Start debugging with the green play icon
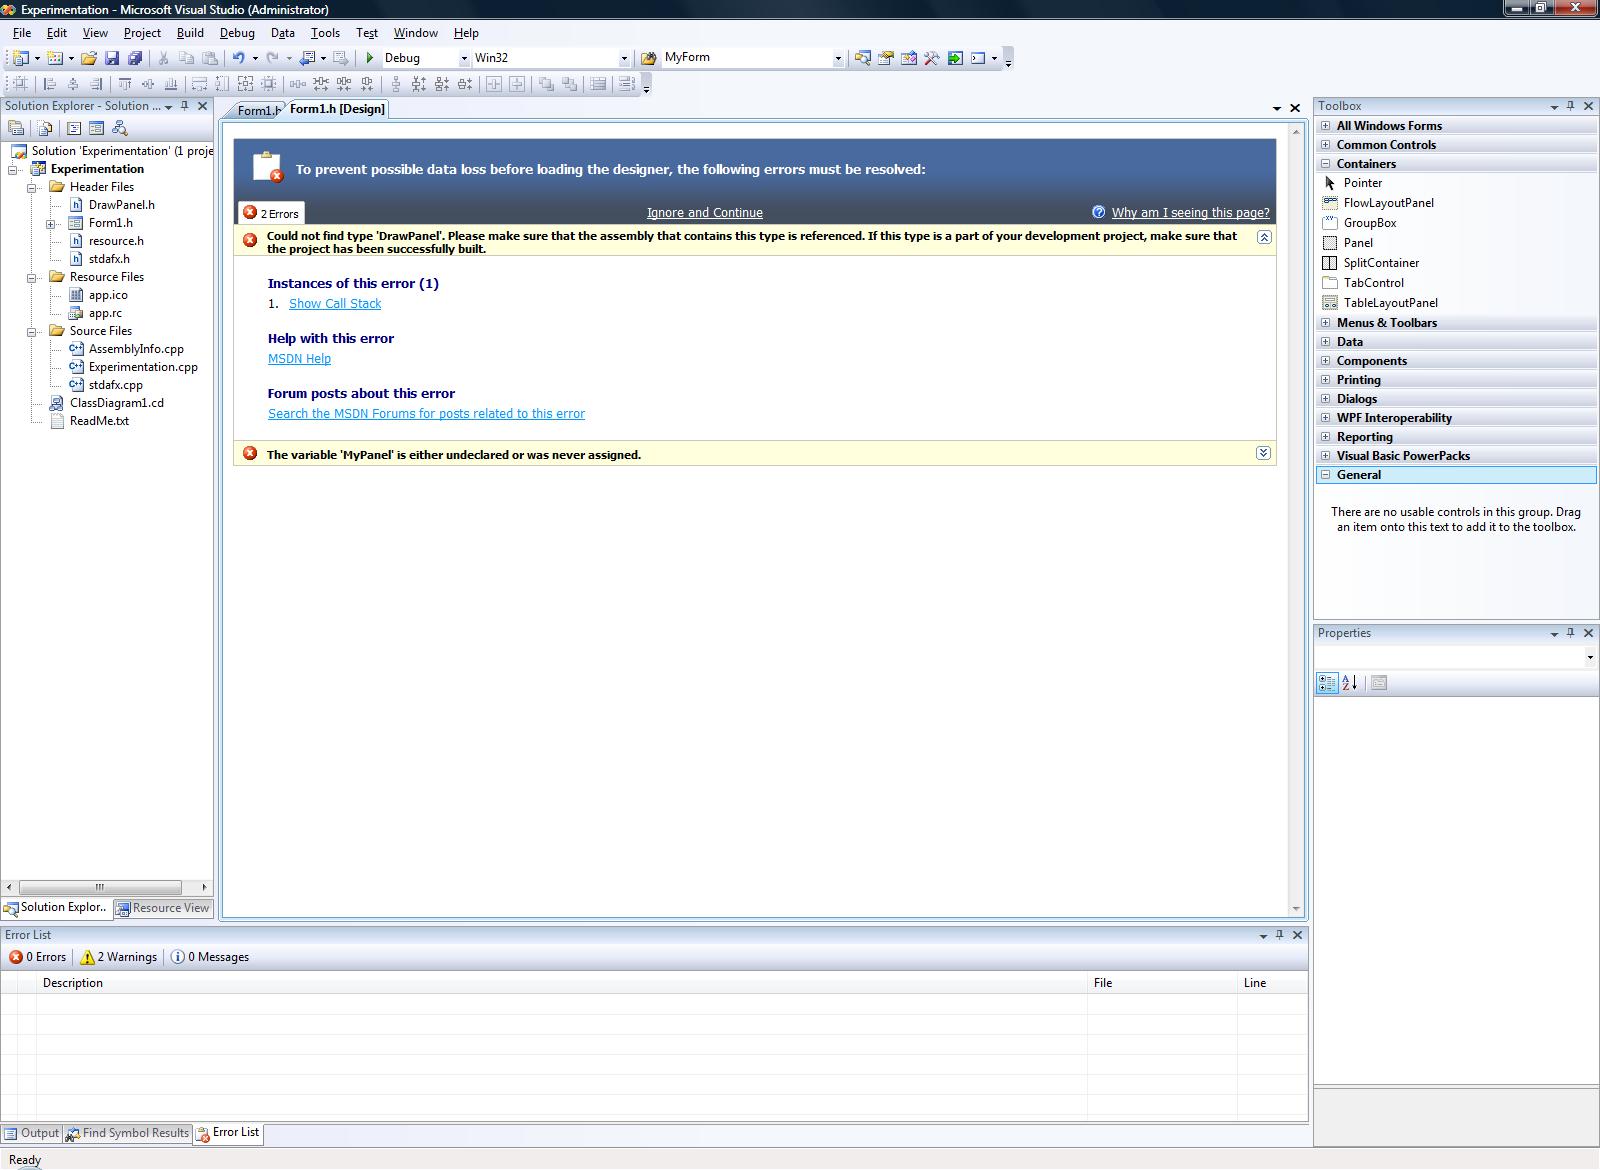1600x1170 pixels. [370, 58]
